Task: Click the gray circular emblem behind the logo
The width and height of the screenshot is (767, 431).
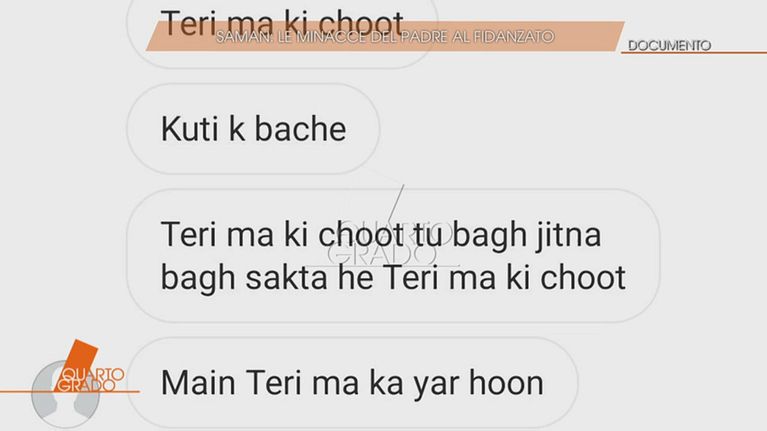Action: [66, 395]
